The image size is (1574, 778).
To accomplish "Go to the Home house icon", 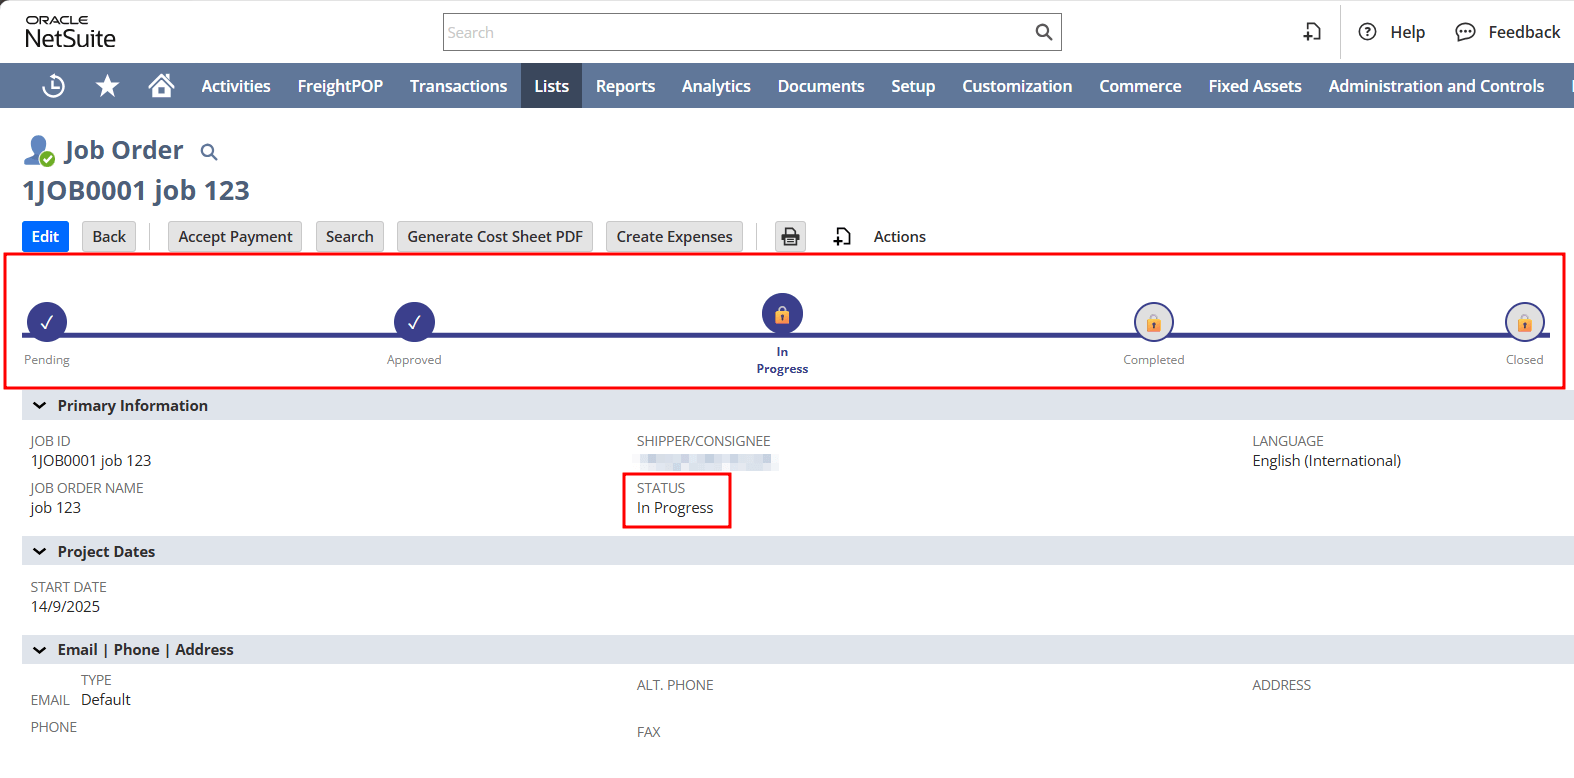I will click(161, 86).
